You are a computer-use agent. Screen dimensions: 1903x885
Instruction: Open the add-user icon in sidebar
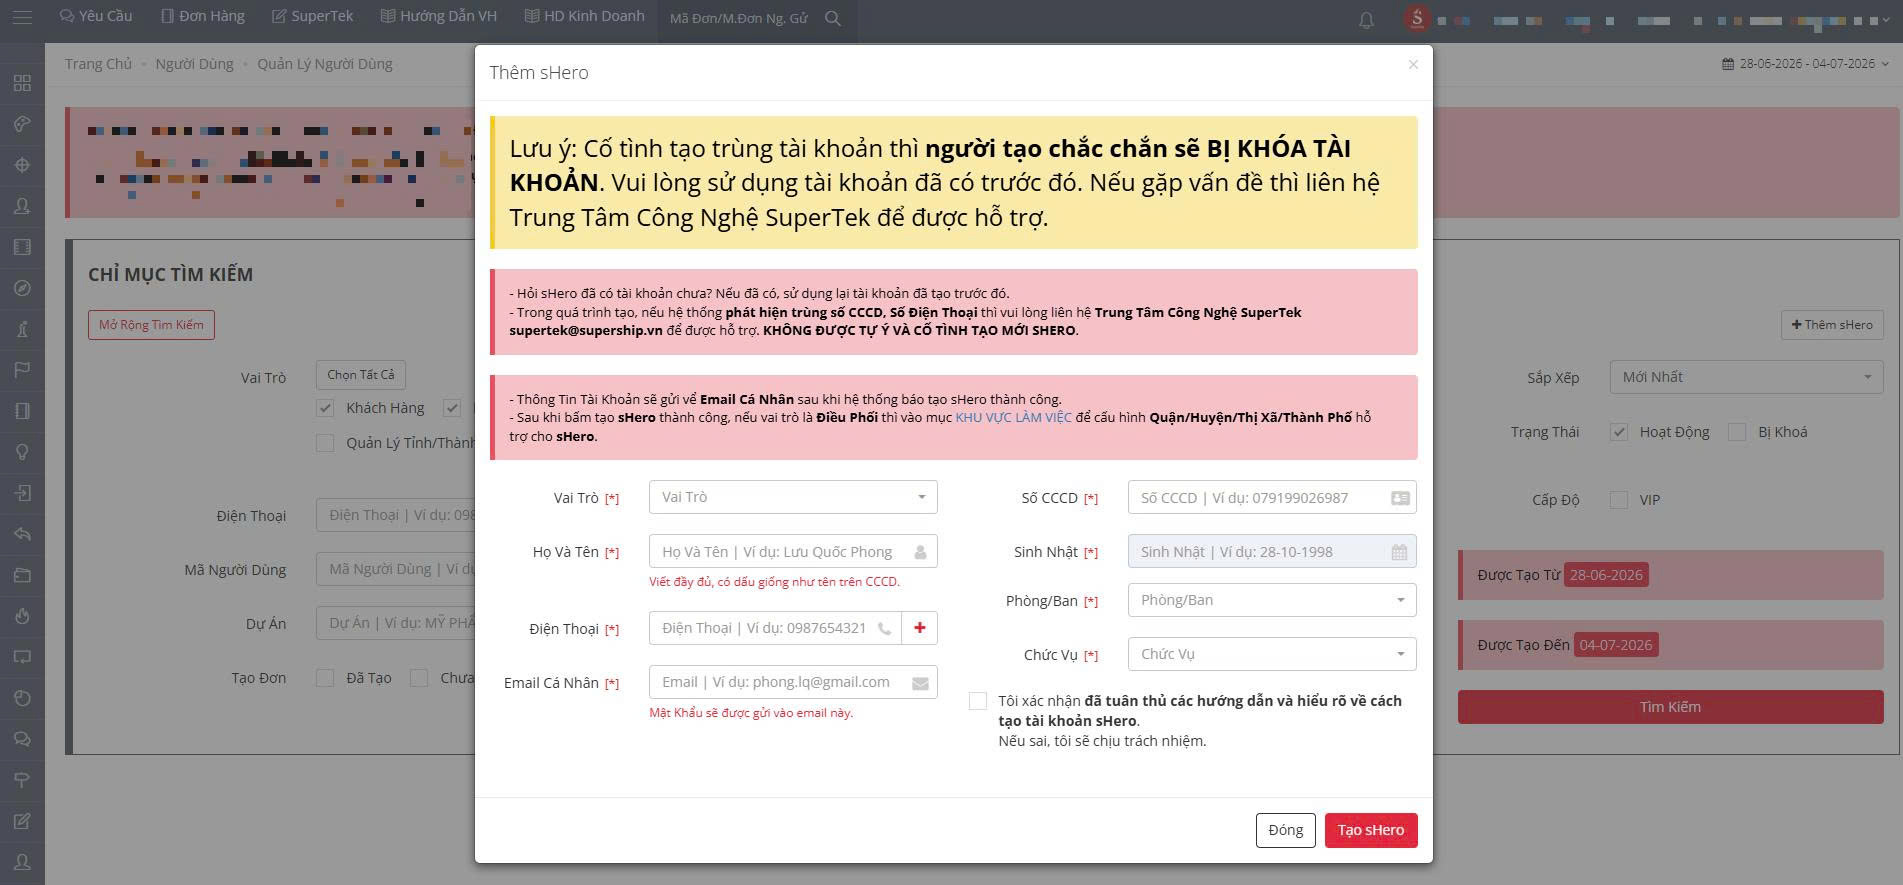pyautogui.click(x=22, y=206)
